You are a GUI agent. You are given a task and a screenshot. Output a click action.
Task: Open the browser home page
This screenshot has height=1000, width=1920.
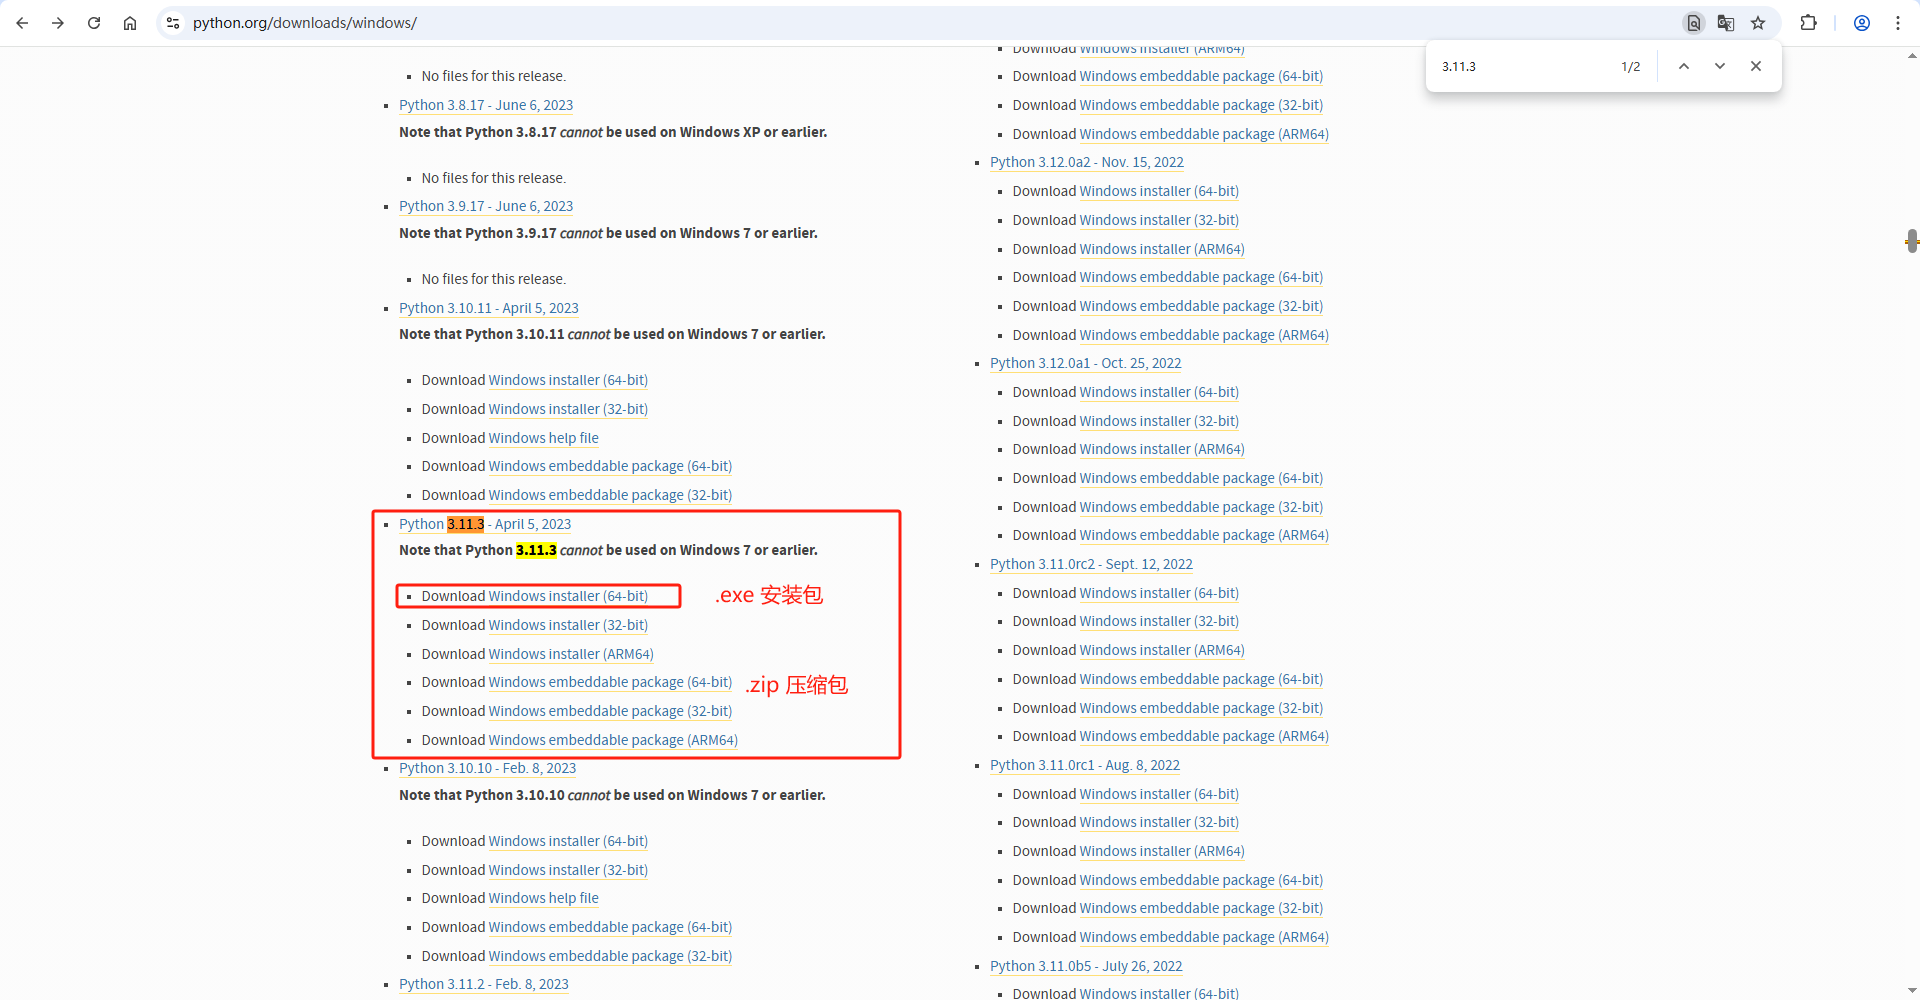tap(130, 23)
